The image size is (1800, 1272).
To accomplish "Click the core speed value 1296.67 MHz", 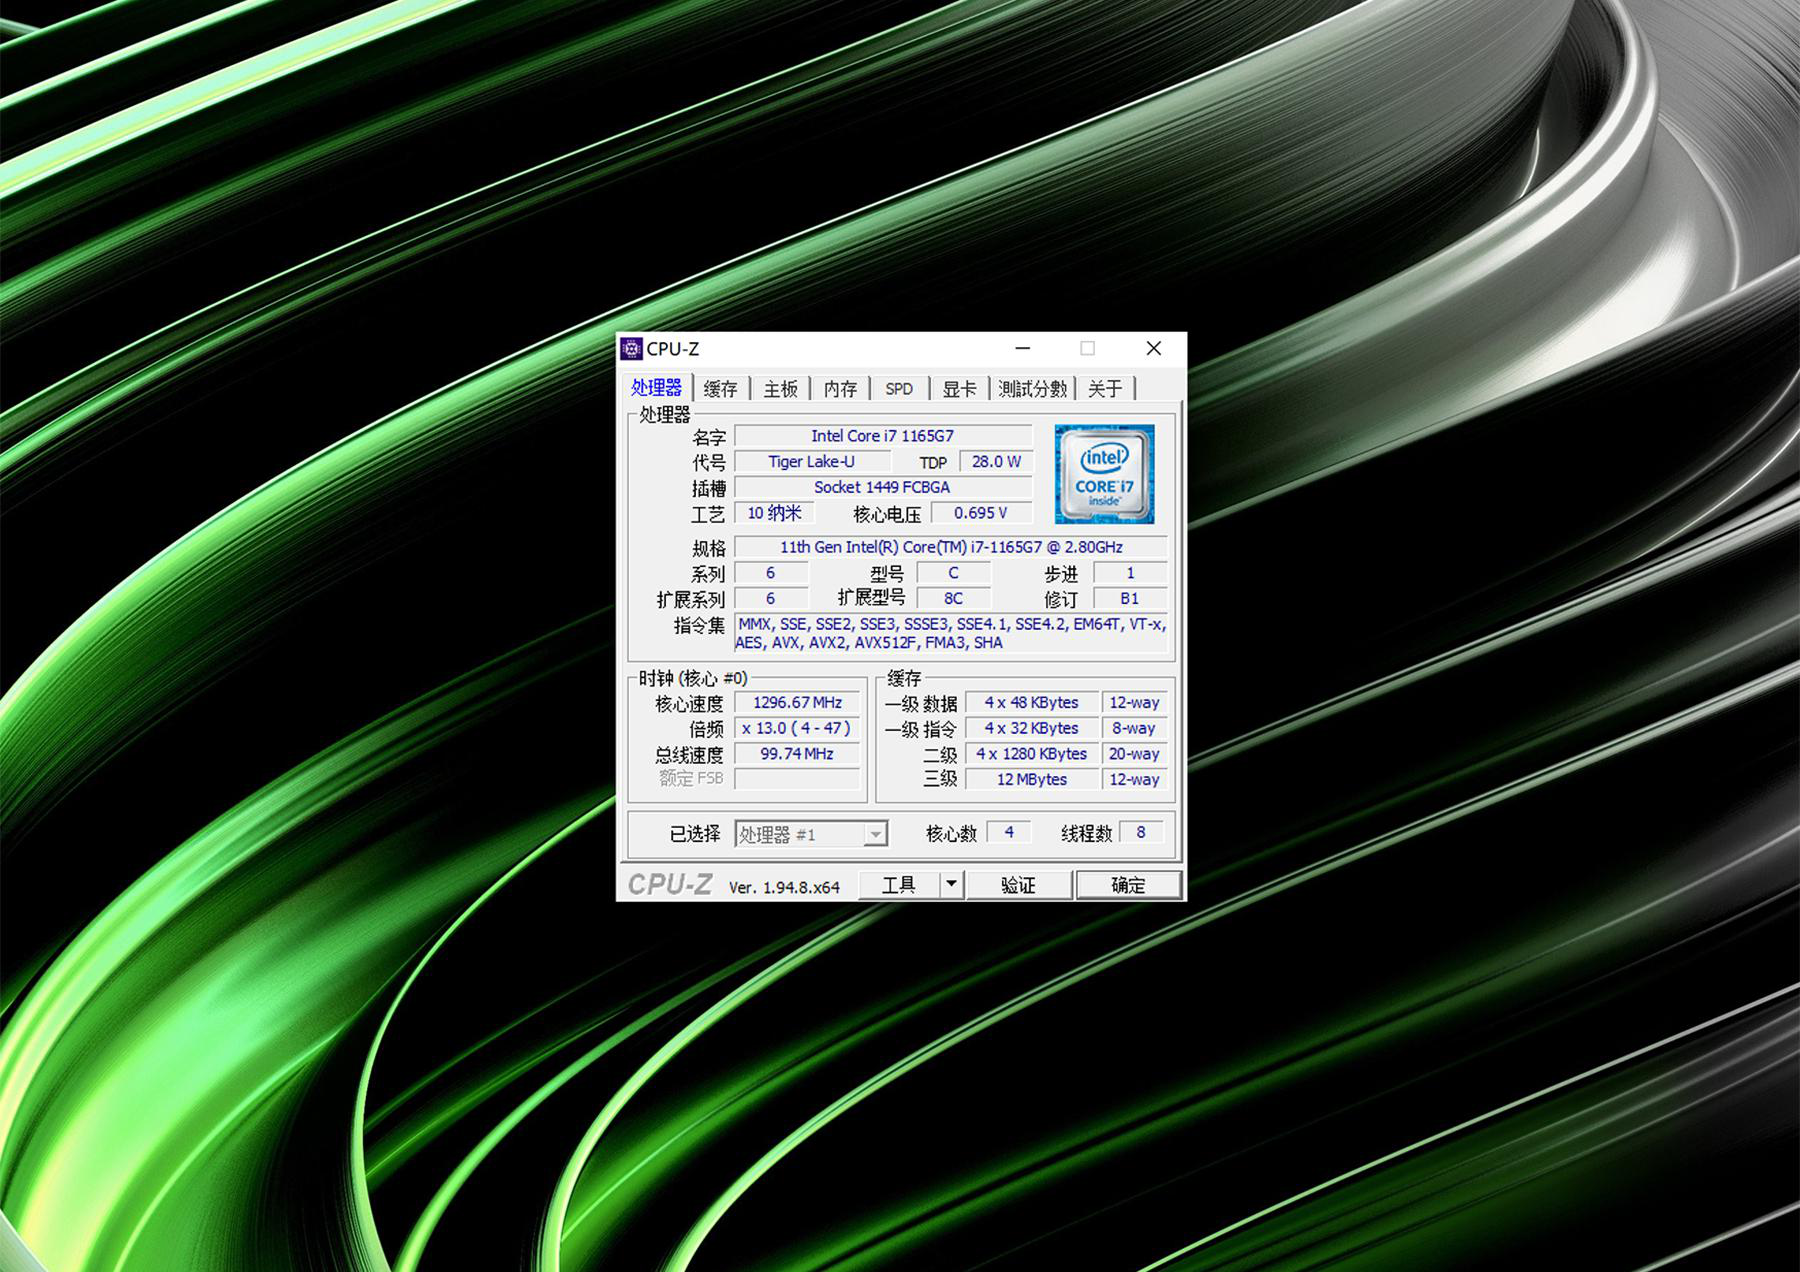I will 797,703.
